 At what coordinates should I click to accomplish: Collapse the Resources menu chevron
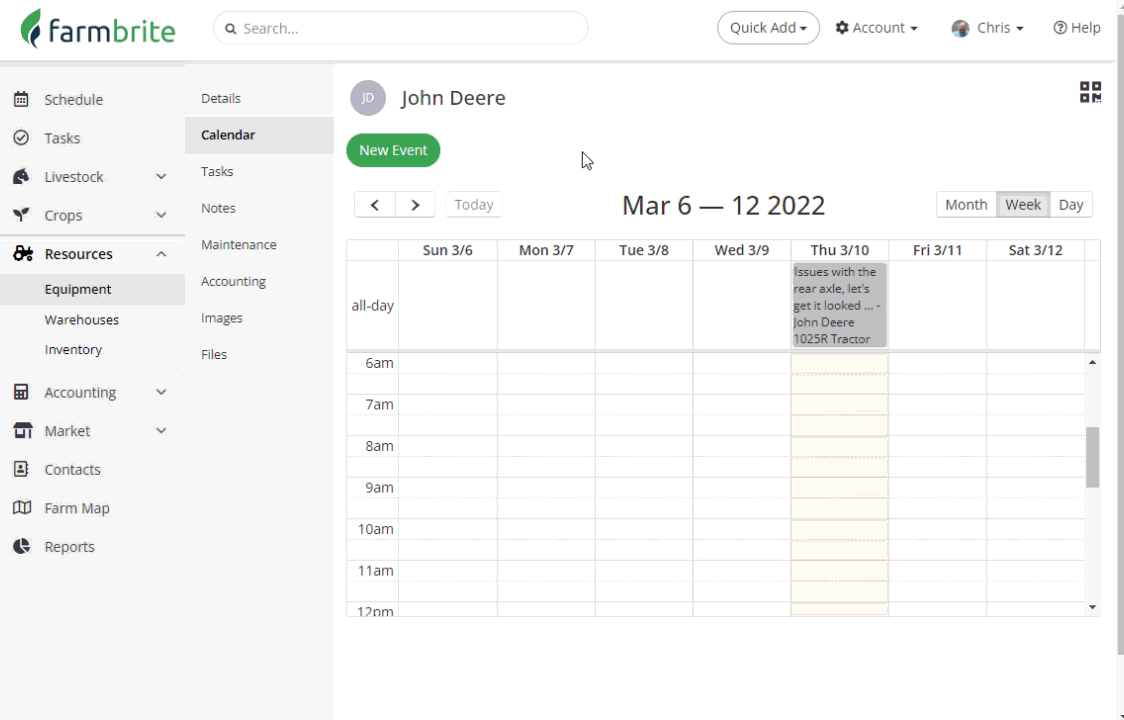coord(161,254)
